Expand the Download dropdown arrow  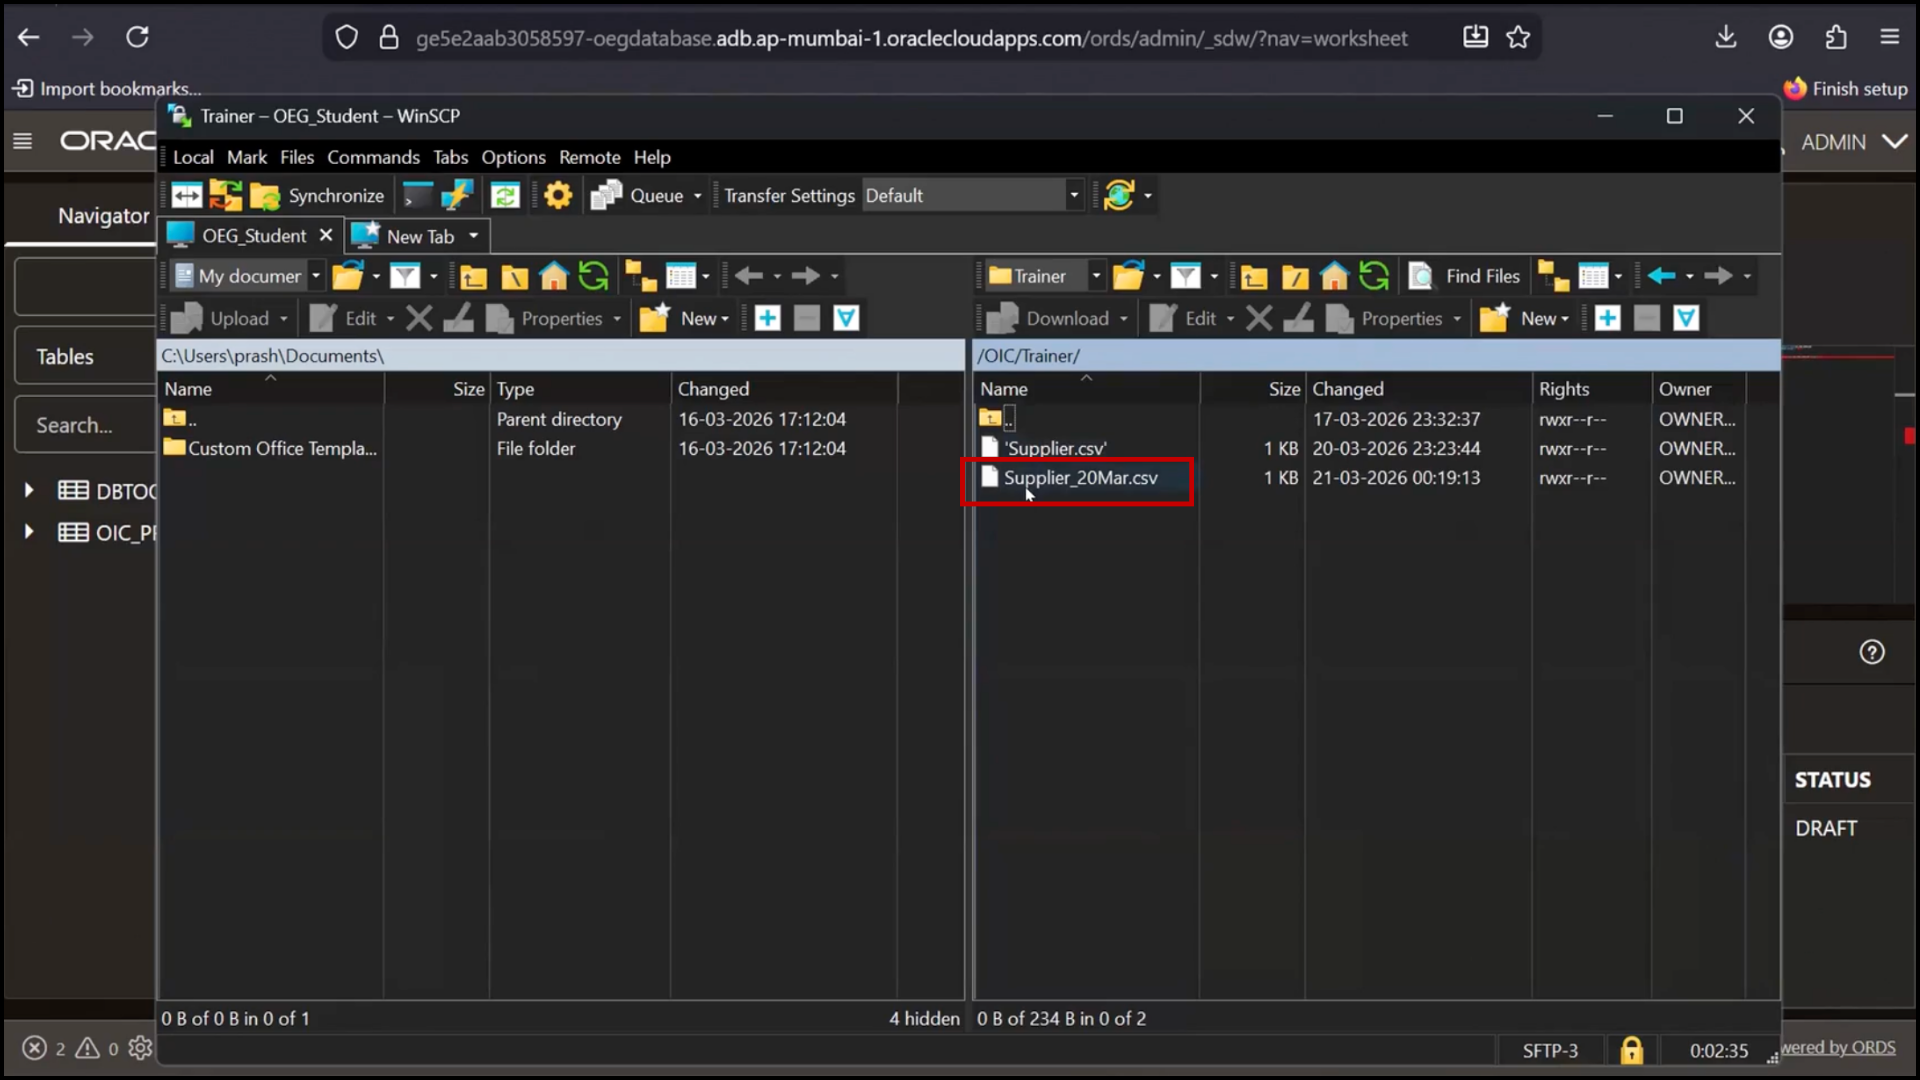pyautogui.click(x=1124, y=319)
